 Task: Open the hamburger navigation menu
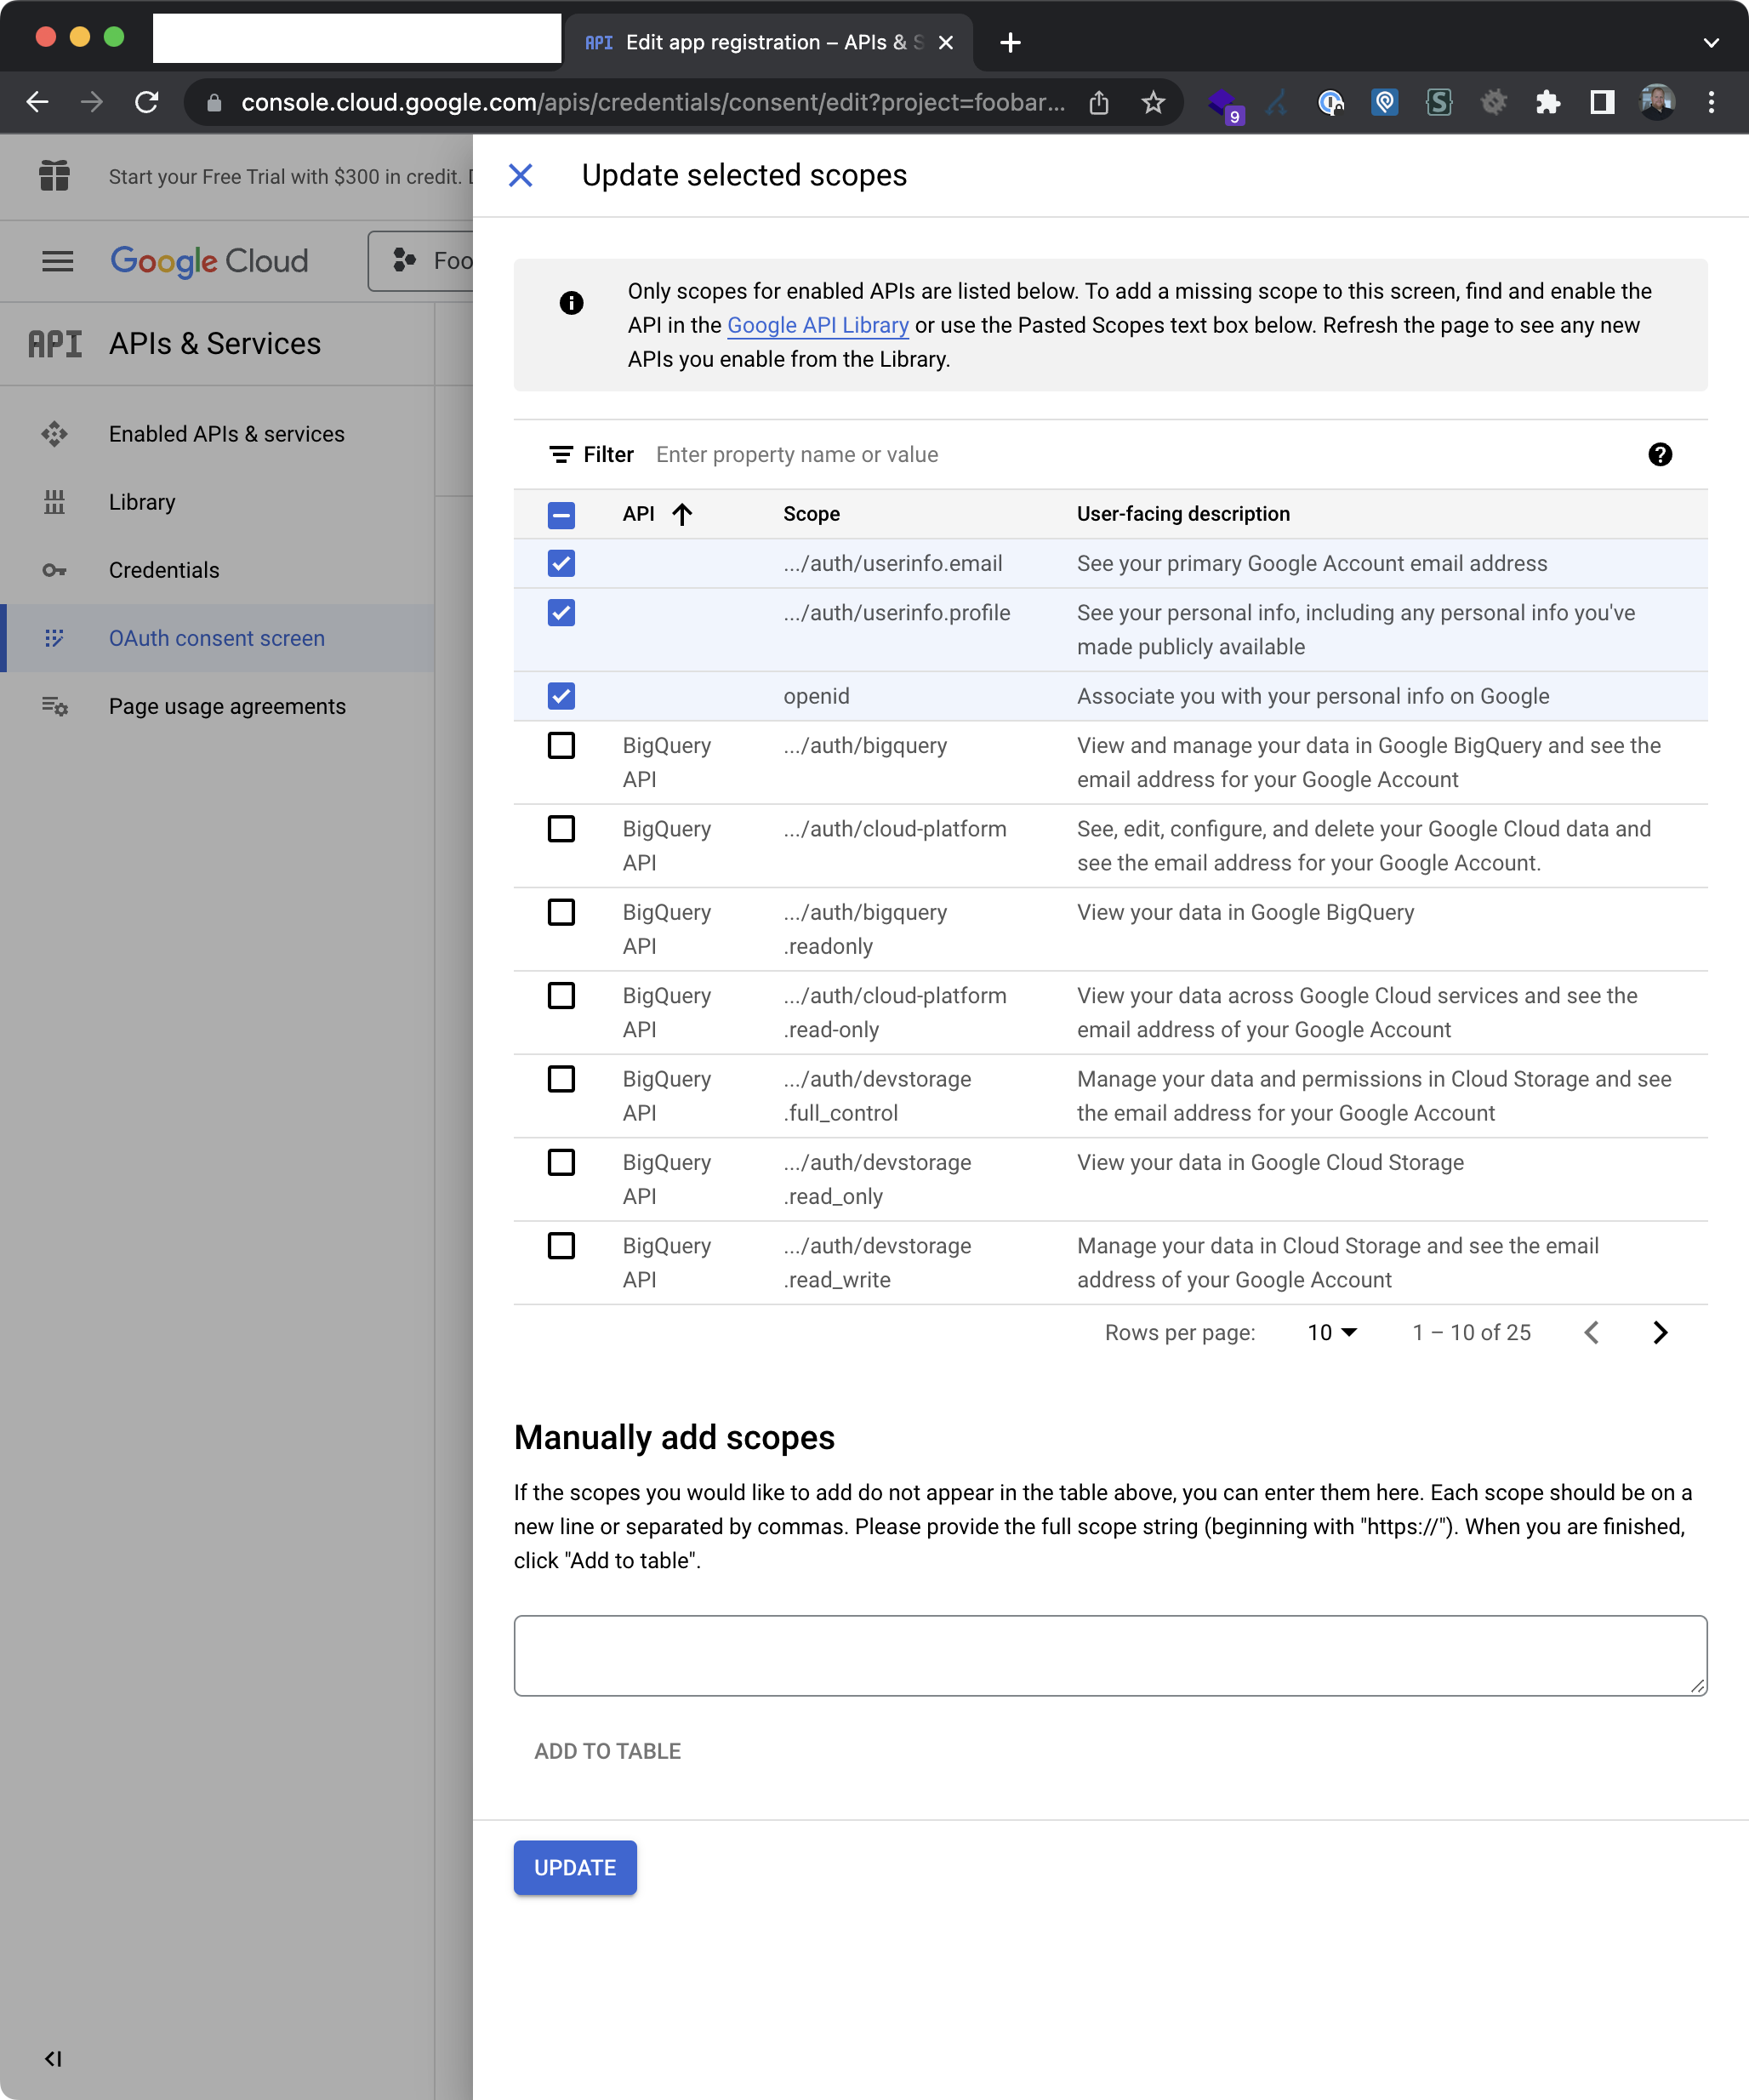(57, 261)
